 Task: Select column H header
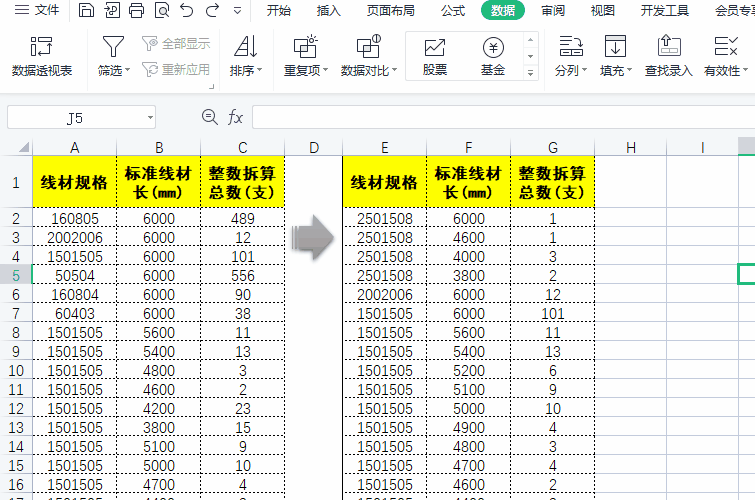pyautogui.click(x=631, y=147)
